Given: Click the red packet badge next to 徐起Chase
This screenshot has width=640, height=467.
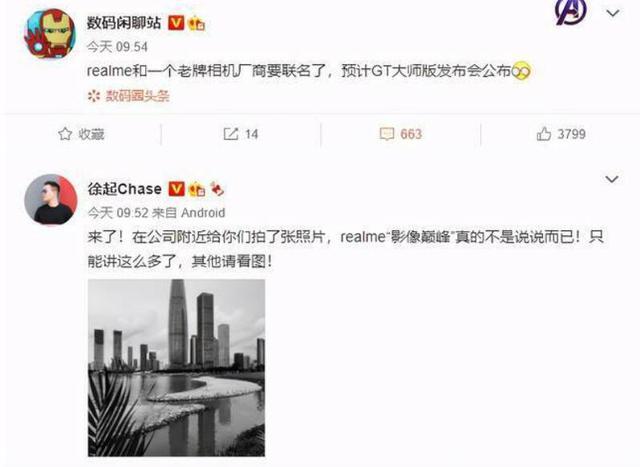Looking at the screenshot, I should (217, 189).
